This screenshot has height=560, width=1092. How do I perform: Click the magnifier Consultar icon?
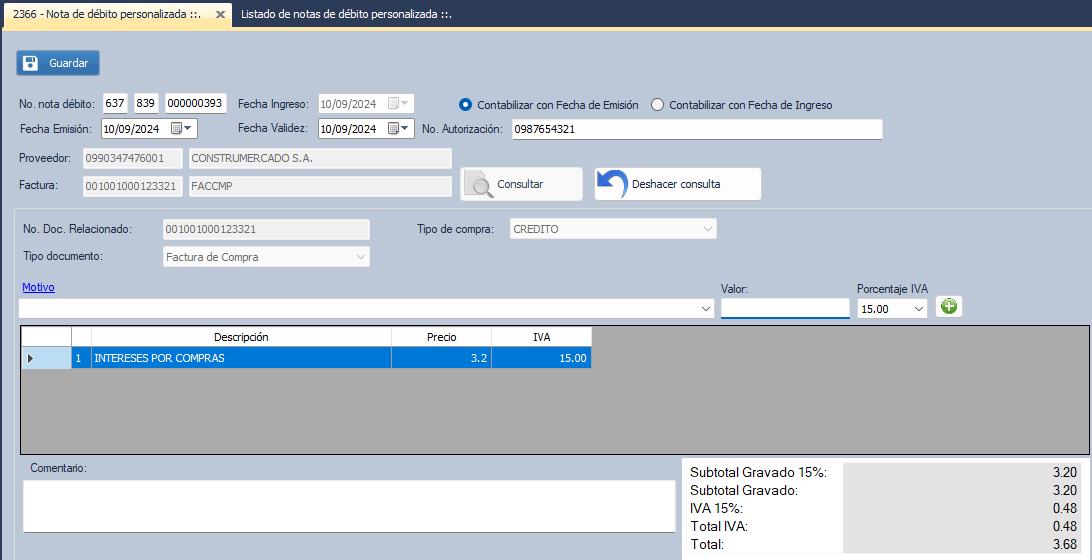(482, 185)
